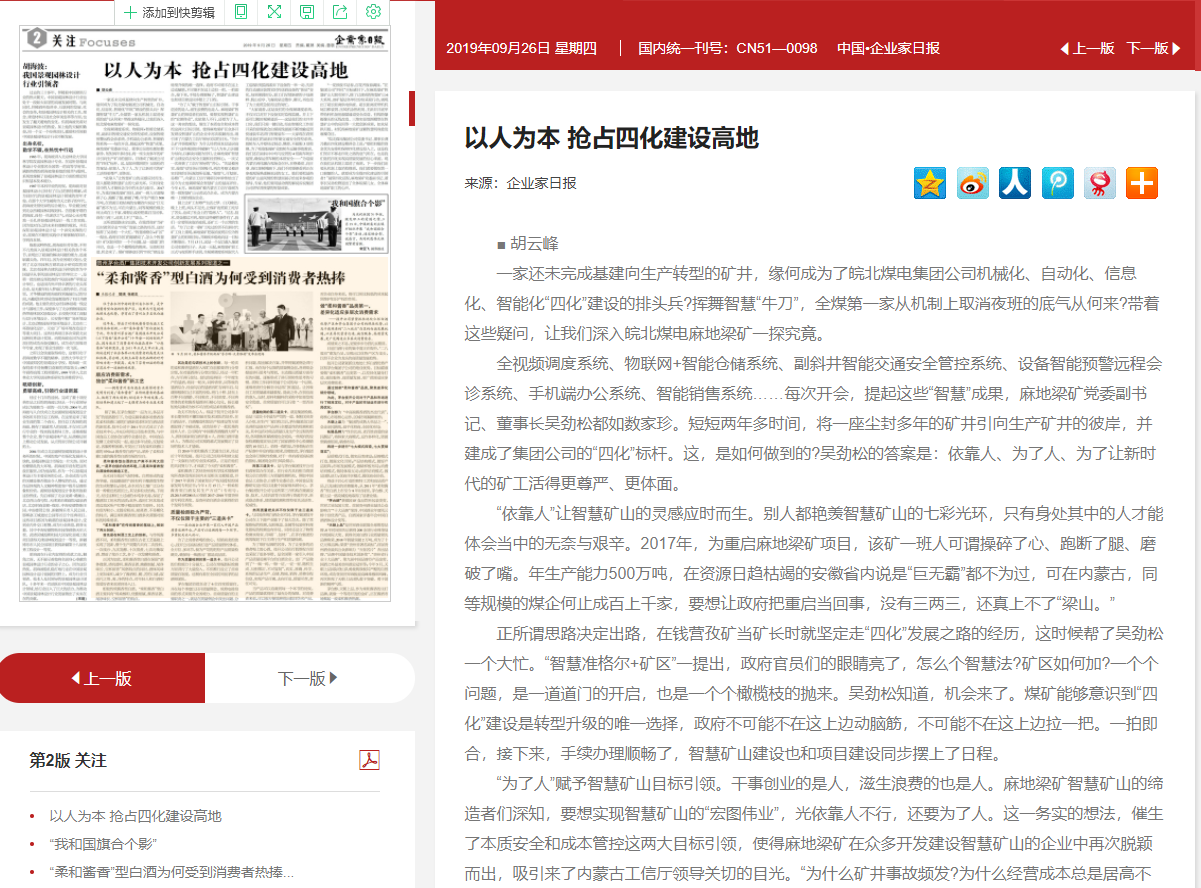The image size is (1201, 888).
Task: Click white 下一版 button below newspaper
Action: pyautogui.click(x=308, y=678)
